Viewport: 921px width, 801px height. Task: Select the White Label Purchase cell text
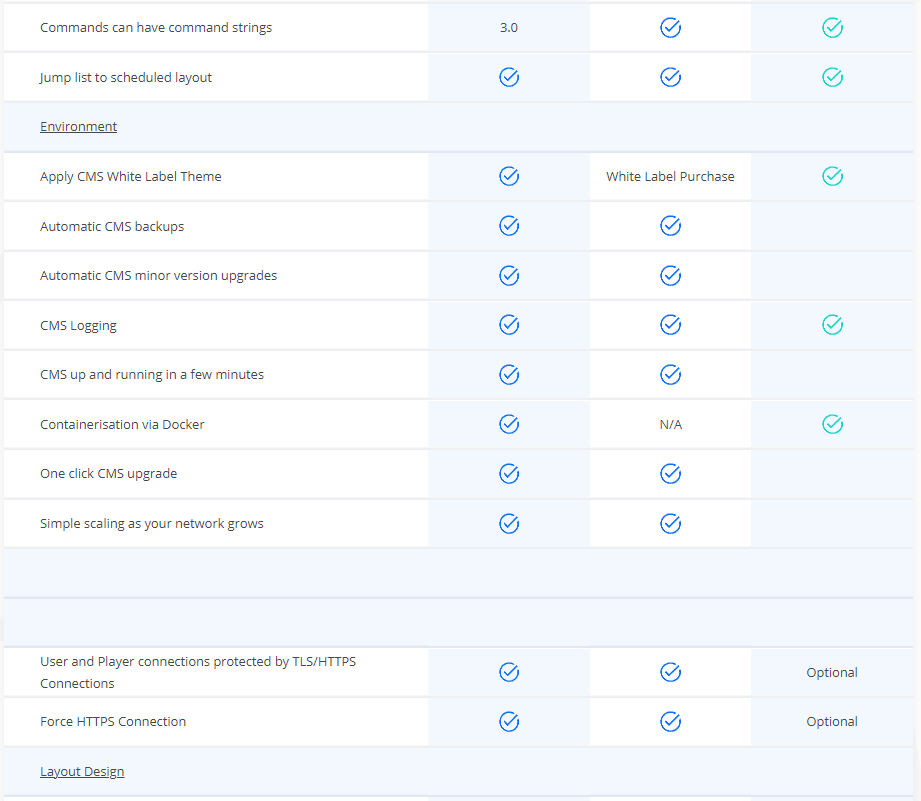pos(670,177)
